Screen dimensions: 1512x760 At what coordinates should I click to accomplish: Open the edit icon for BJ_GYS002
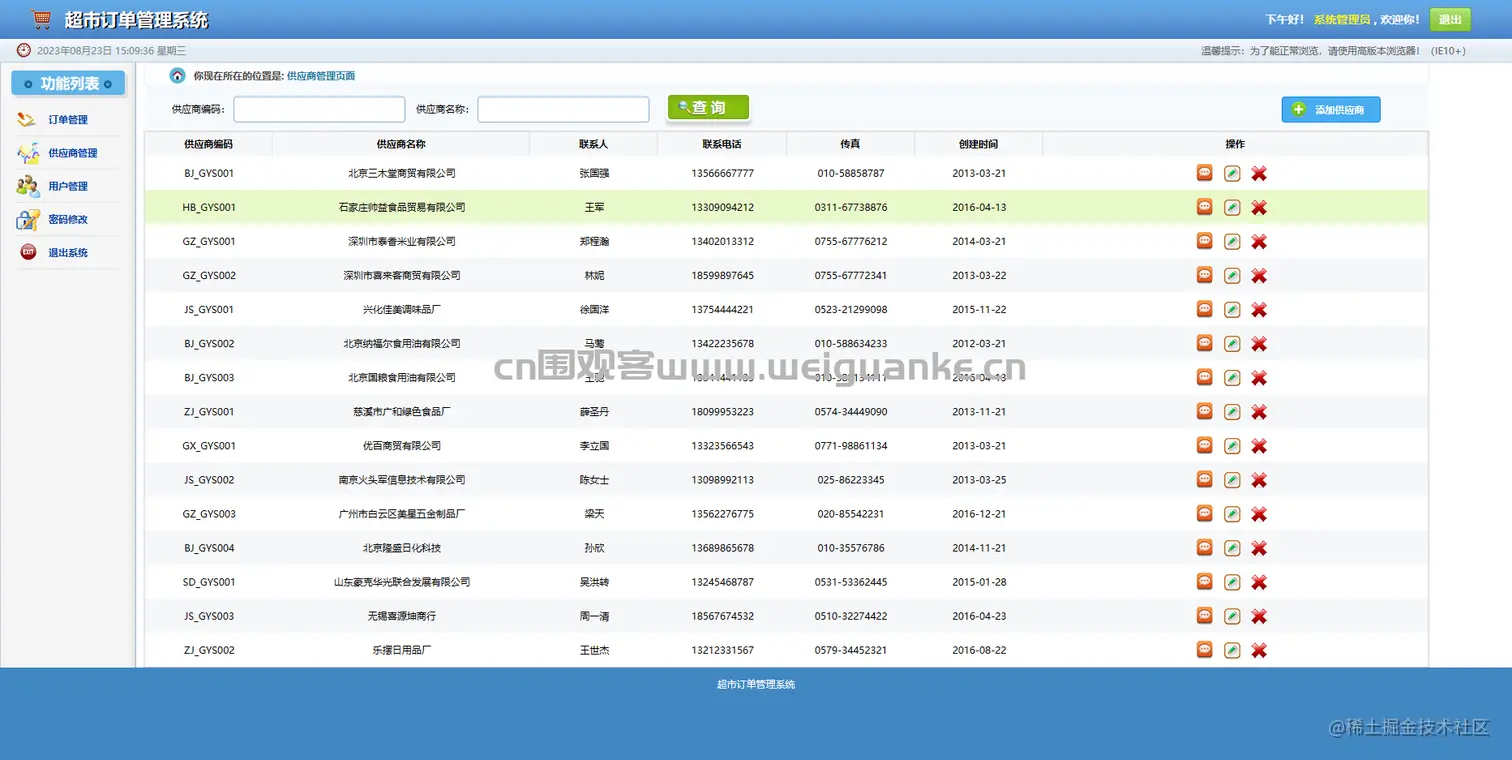pyautogui.click(x=1232, y=343)
